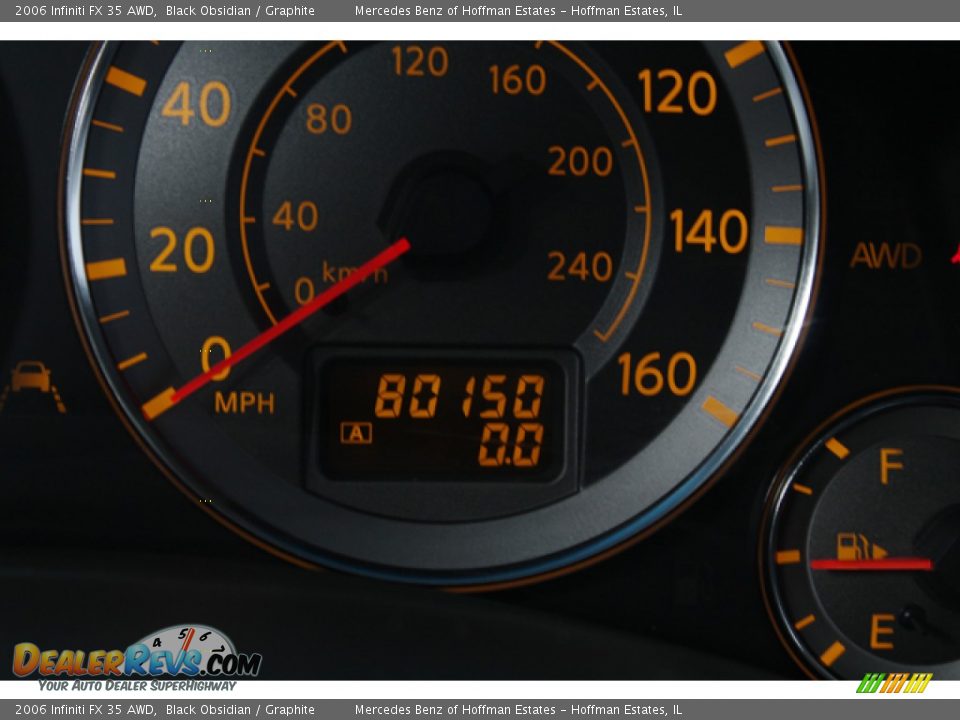Click the AWD indicator light
Screen dimensions: 960x720
pos(885,255)
